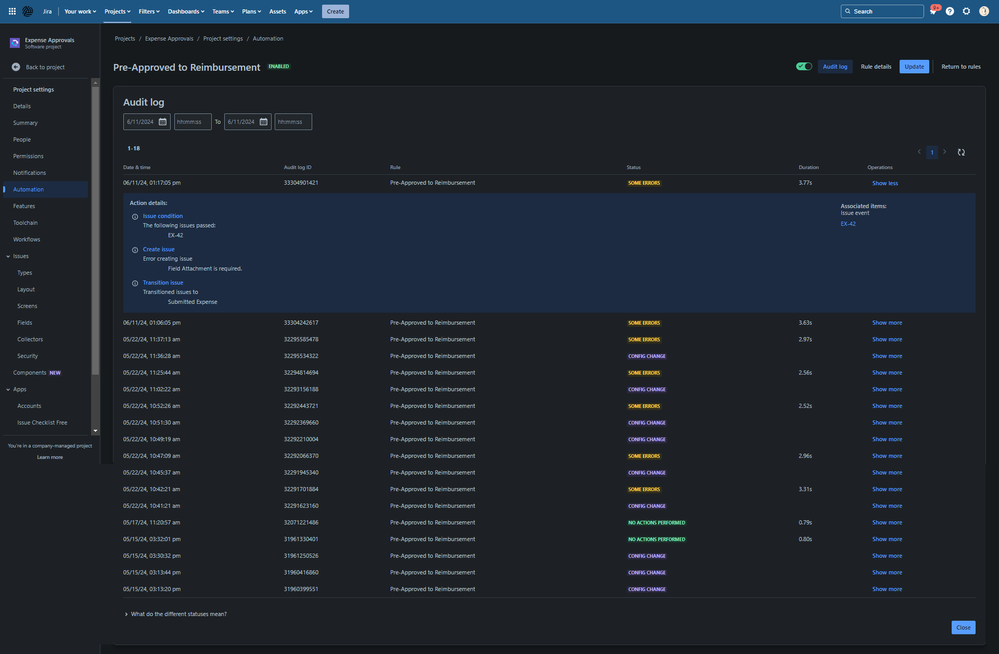
Task: Click the search magnifier icon
Action: coord(847,11)
